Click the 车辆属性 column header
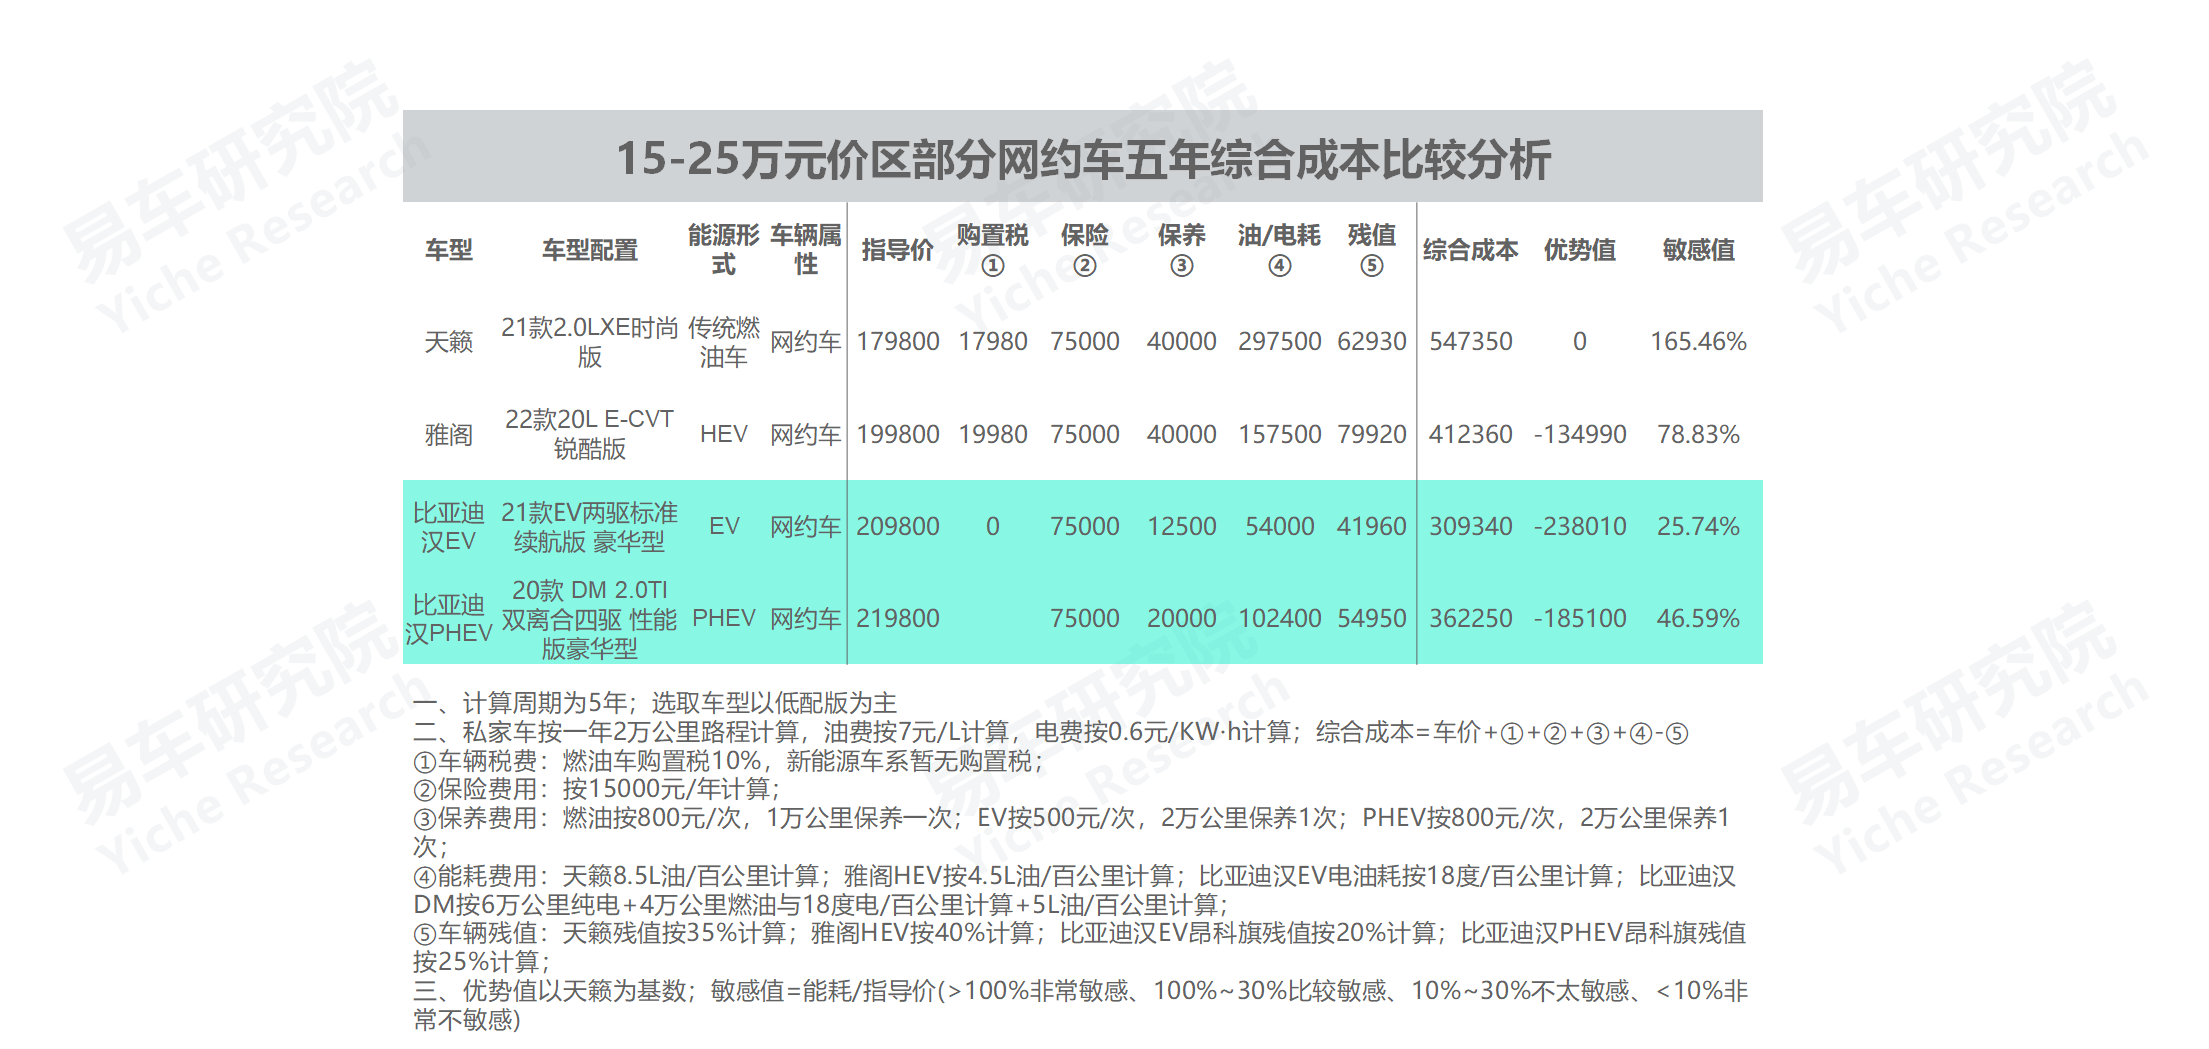The height and width of the screenshot is (1049, 2209). point(805,250)
